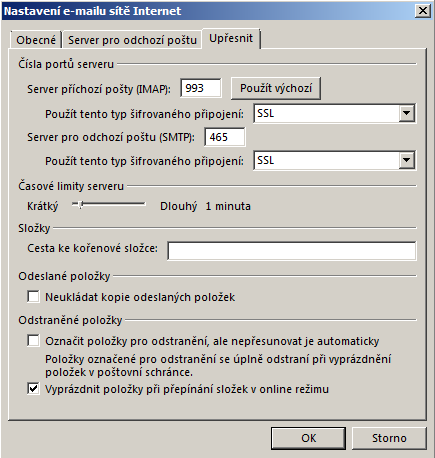Click the SMTP port 465 field

pos(225,137)
